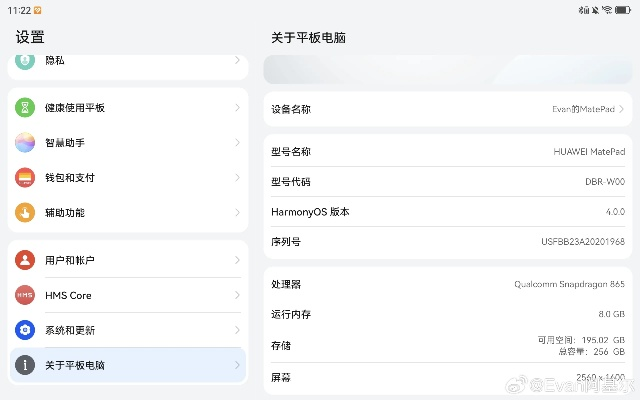This screenshot has height=400, width=640.
Task: Click the Privacy (隐私) icon
Action: 25,61
